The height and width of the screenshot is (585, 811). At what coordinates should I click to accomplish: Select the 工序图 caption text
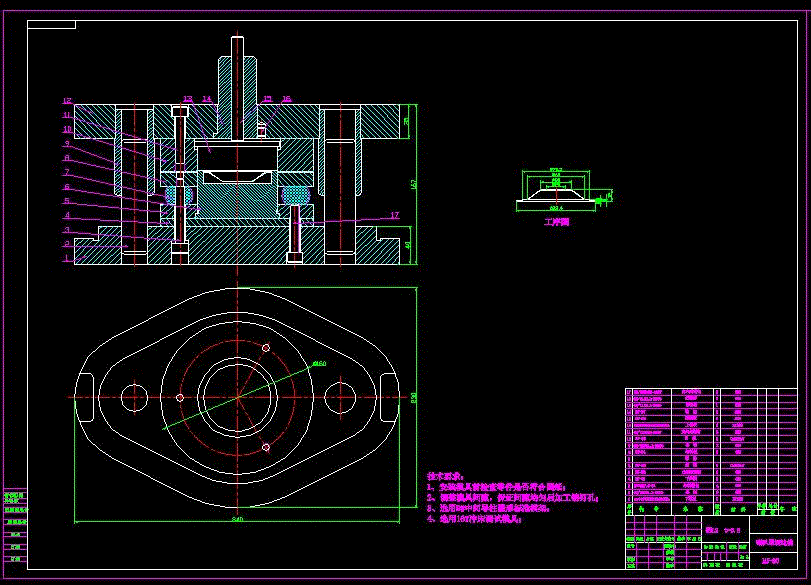557,222
